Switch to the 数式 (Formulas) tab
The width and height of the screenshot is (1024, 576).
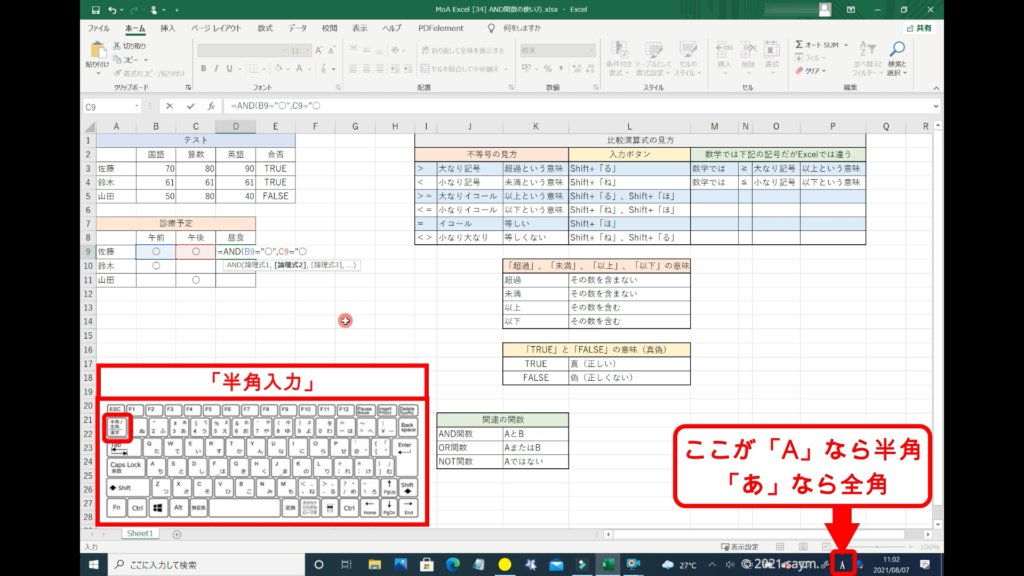[265, 28]
